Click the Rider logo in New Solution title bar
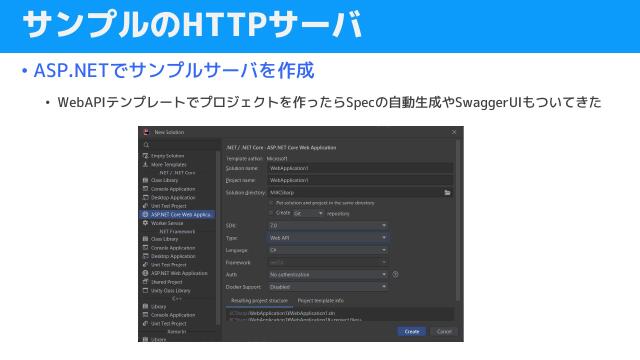 click(146, 132)
